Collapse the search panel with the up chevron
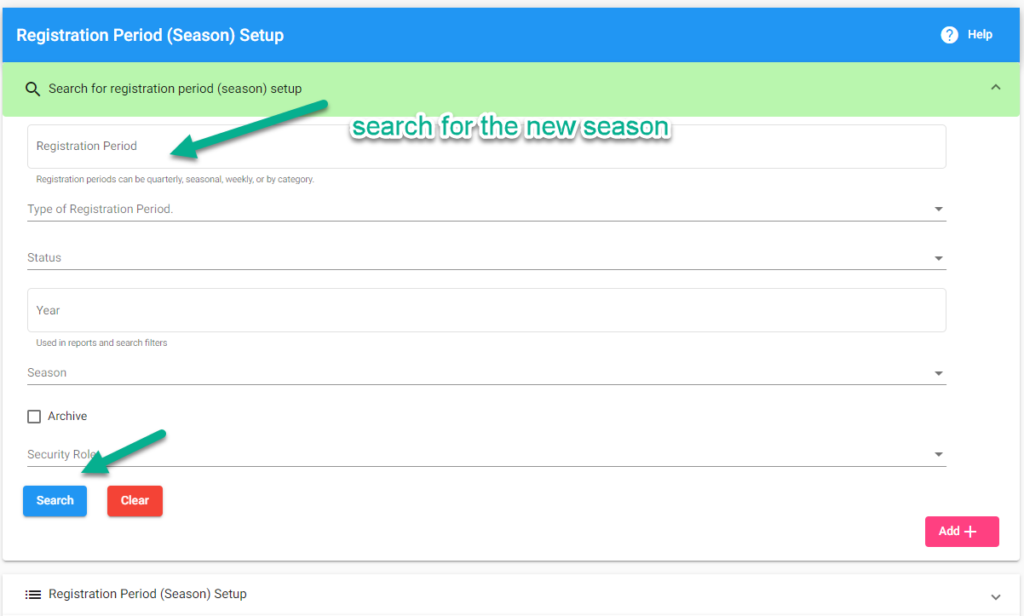The image size is (1024, 616). click(x=995, y=87)
